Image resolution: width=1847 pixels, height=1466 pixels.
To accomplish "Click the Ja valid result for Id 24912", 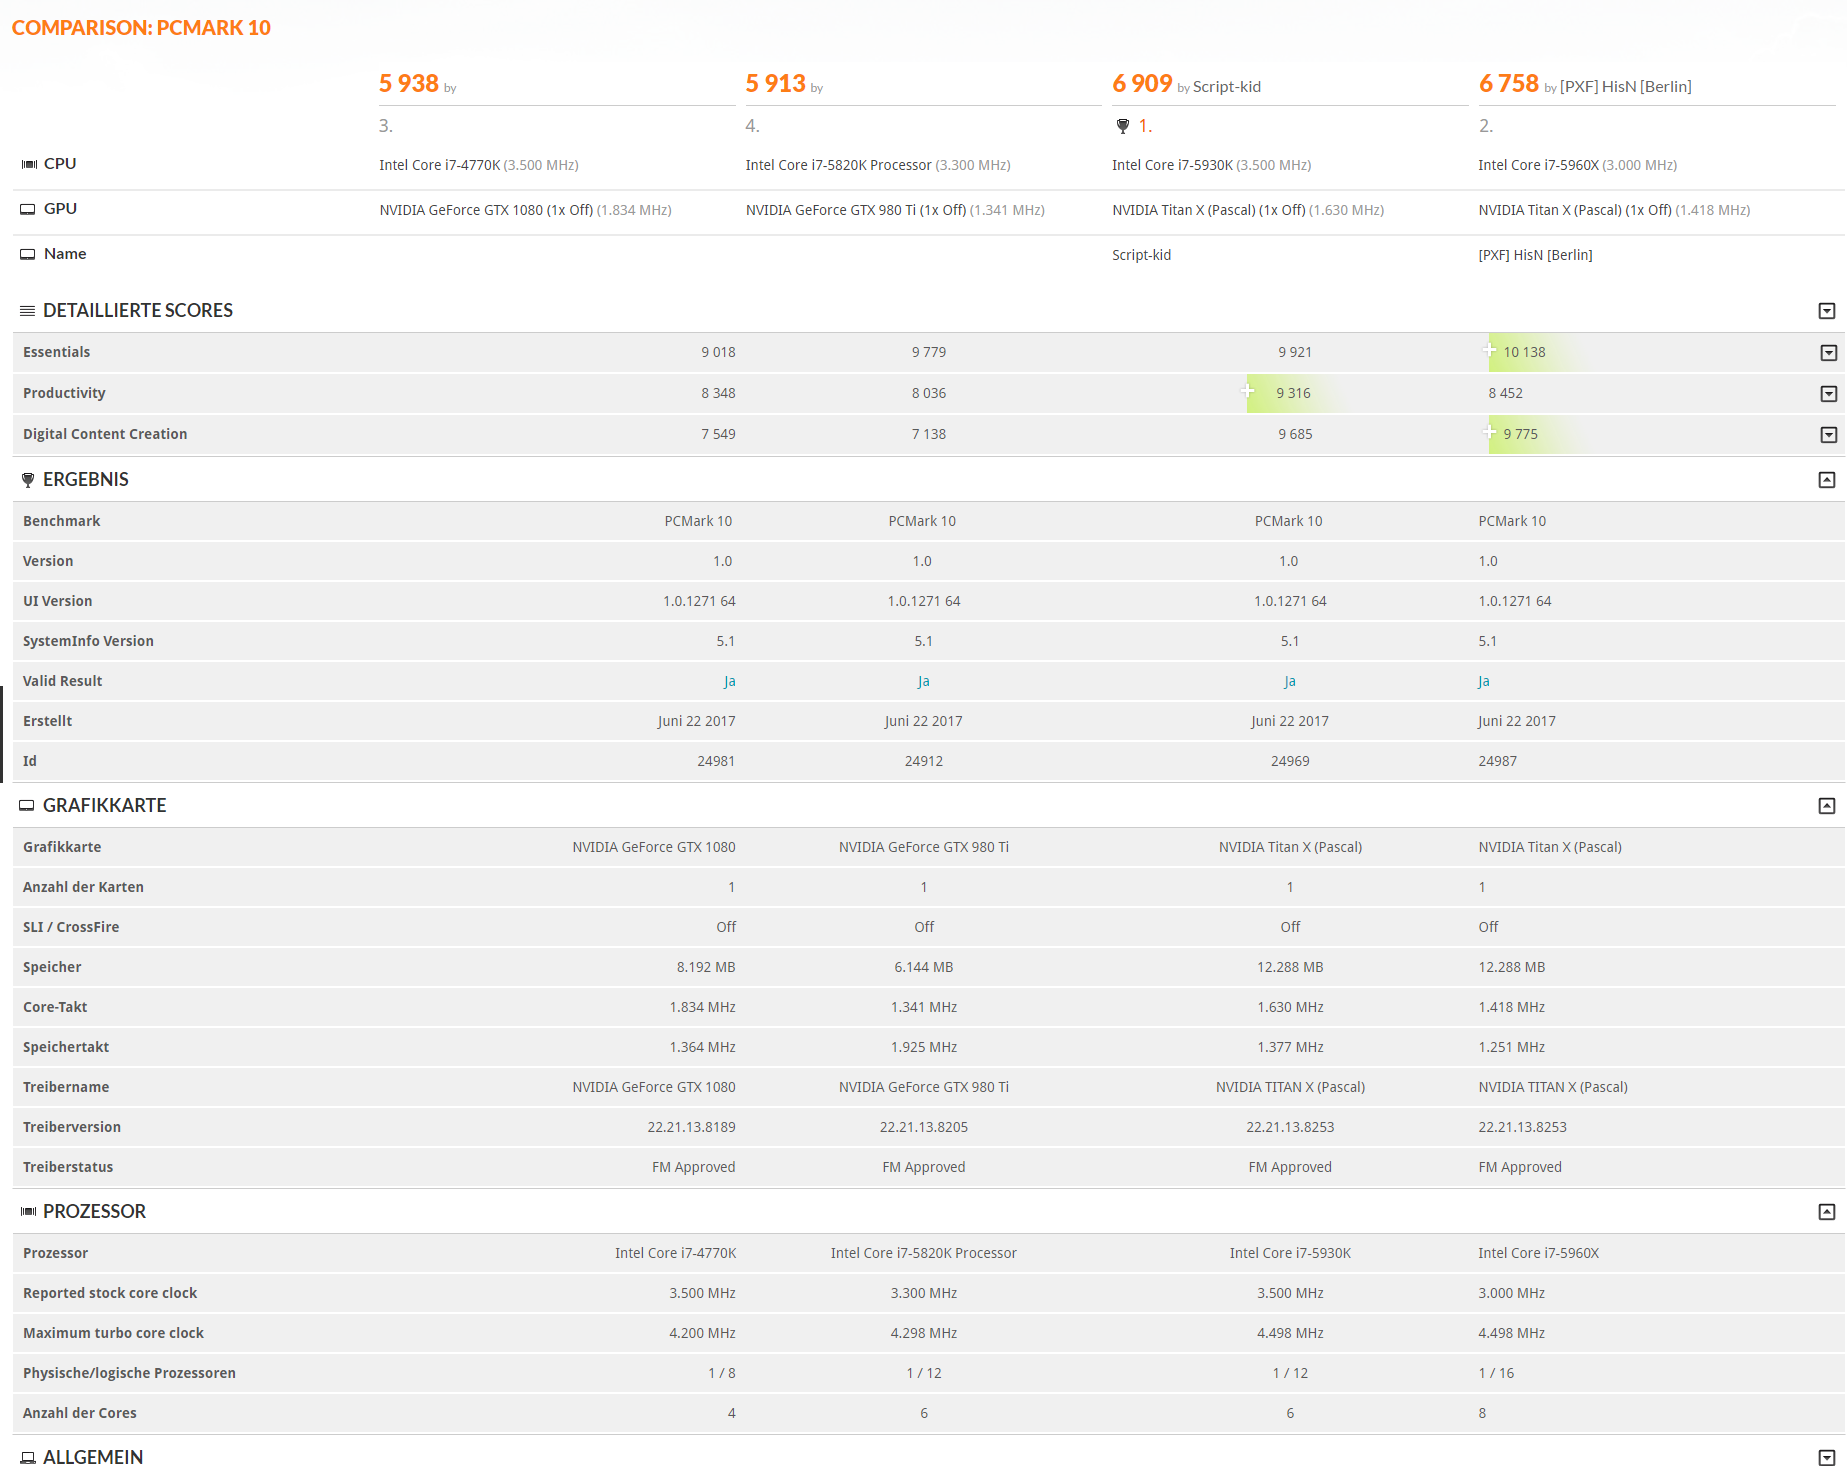I will [x=924, y=681].
